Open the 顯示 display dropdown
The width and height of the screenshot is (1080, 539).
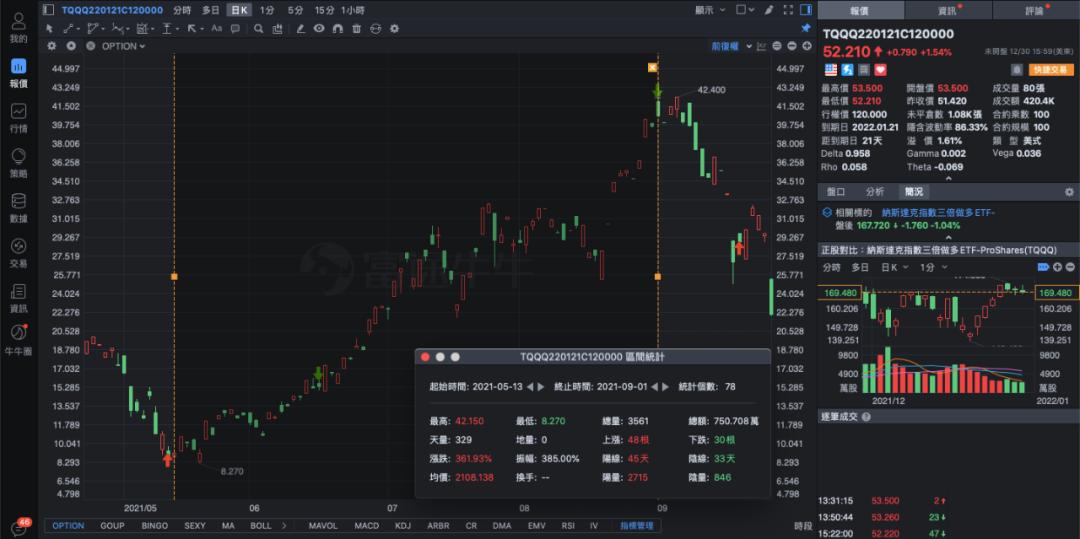710,10
